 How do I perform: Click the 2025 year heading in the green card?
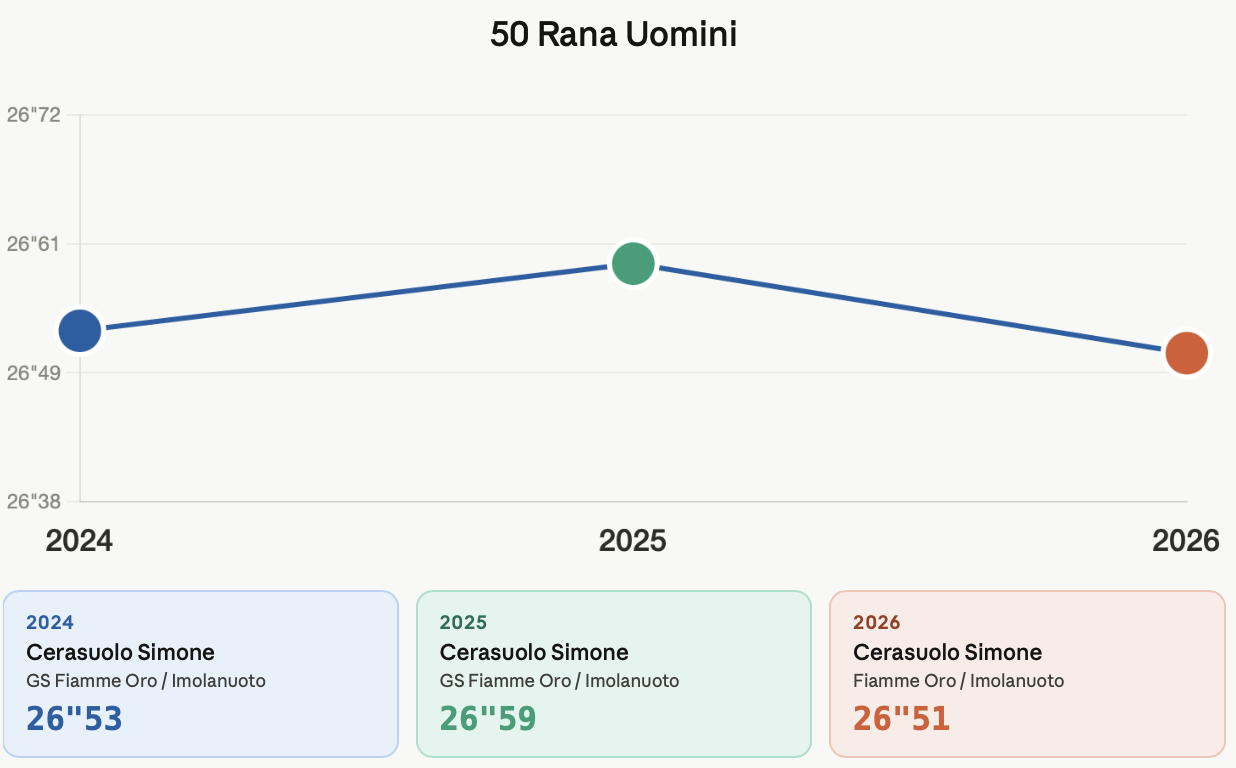(463, 623)
